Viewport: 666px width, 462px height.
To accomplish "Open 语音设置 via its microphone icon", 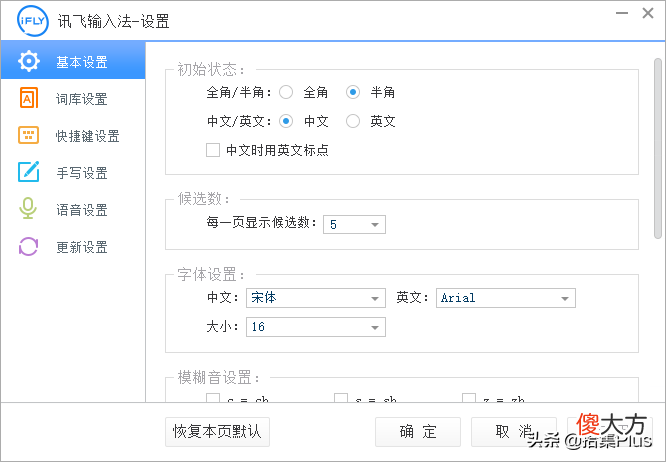I will coord(28,208).
